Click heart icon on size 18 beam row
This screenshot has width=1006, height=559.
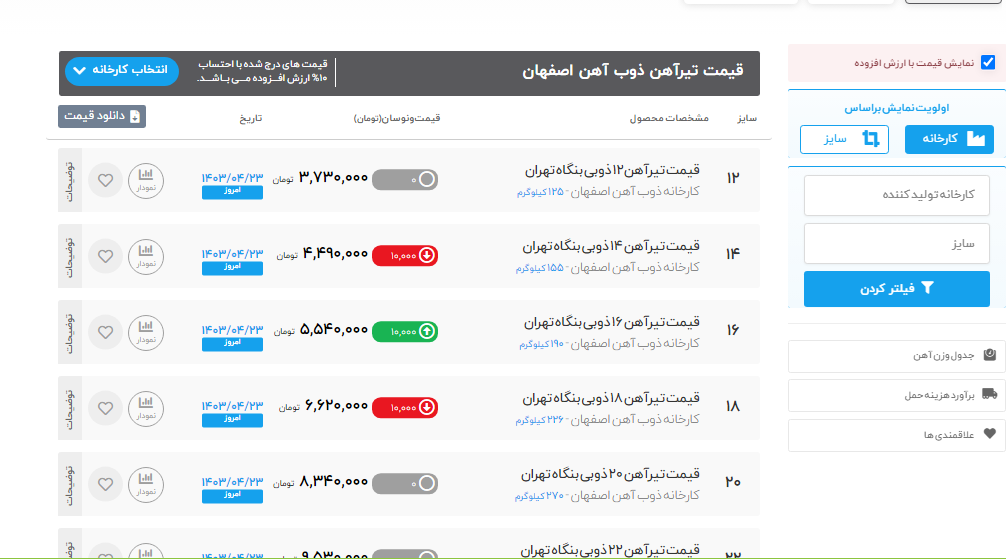point(105,407)
